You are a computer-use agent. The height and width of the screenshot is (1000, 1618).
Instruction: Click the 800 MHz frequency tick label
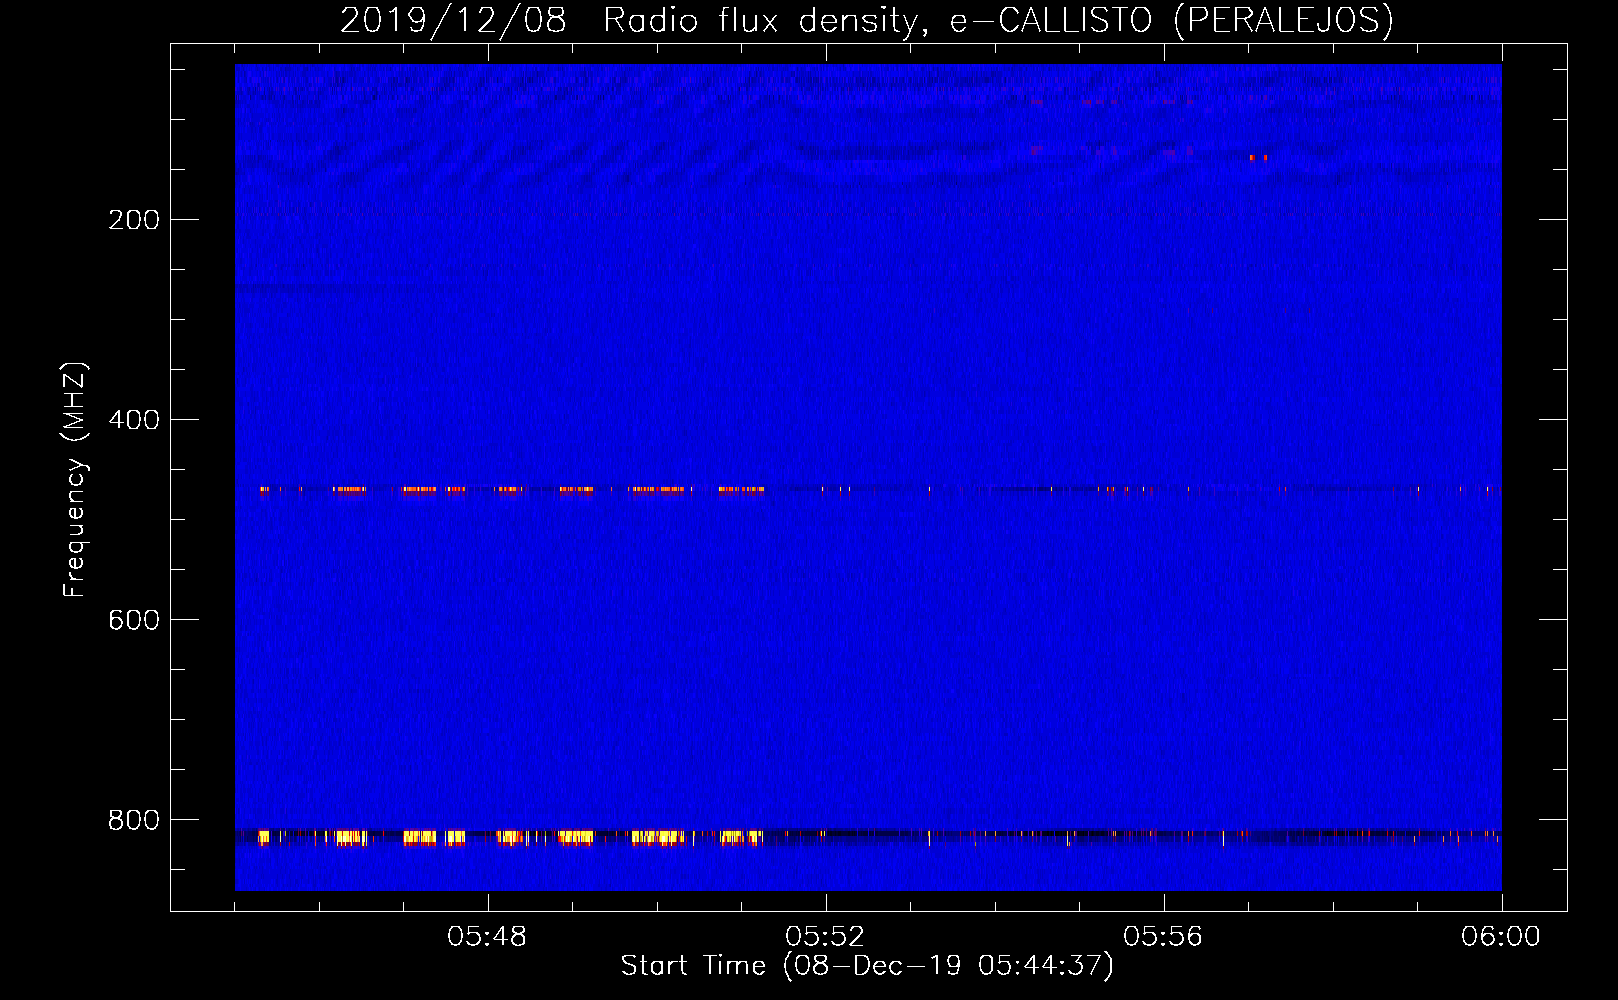pos(134,820)
